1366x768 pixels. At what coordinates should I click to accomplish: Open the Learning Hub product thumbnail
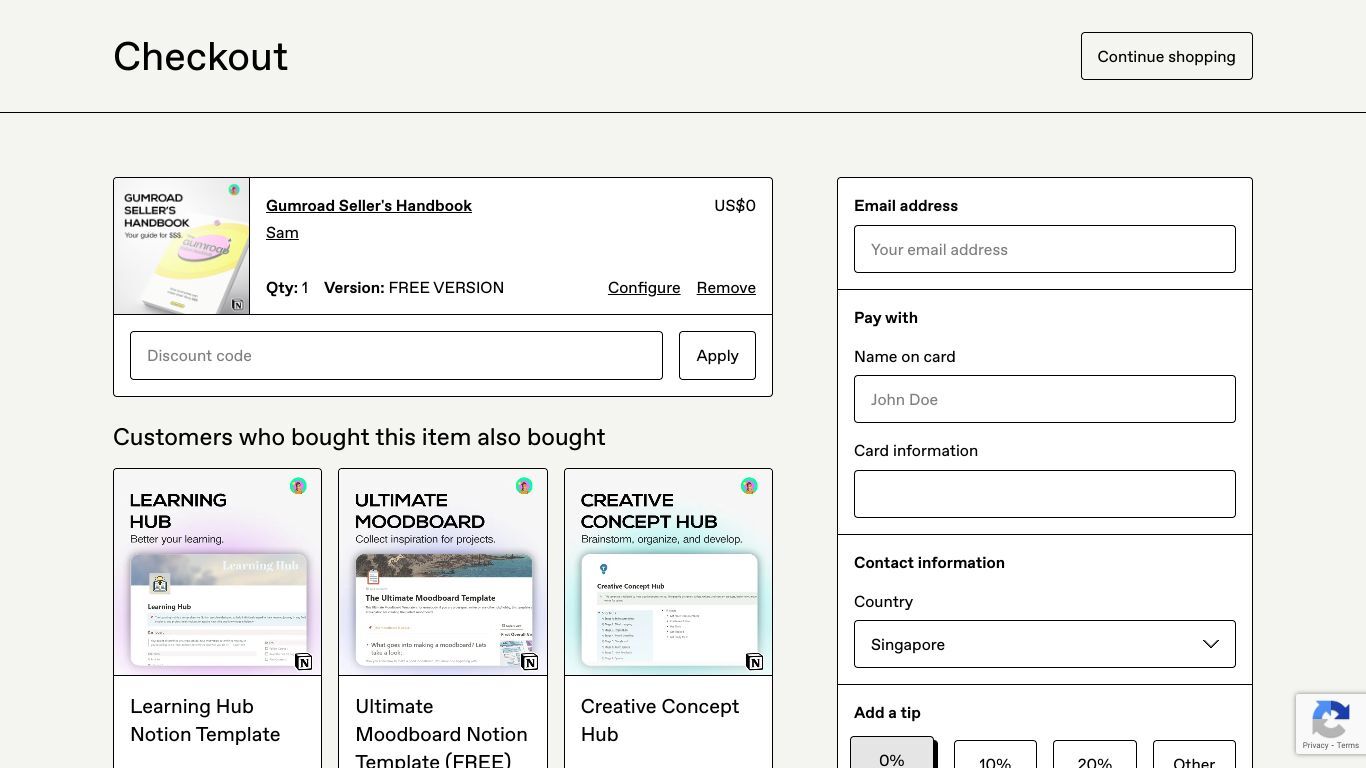pyautogui.click(x=218, y=572)
